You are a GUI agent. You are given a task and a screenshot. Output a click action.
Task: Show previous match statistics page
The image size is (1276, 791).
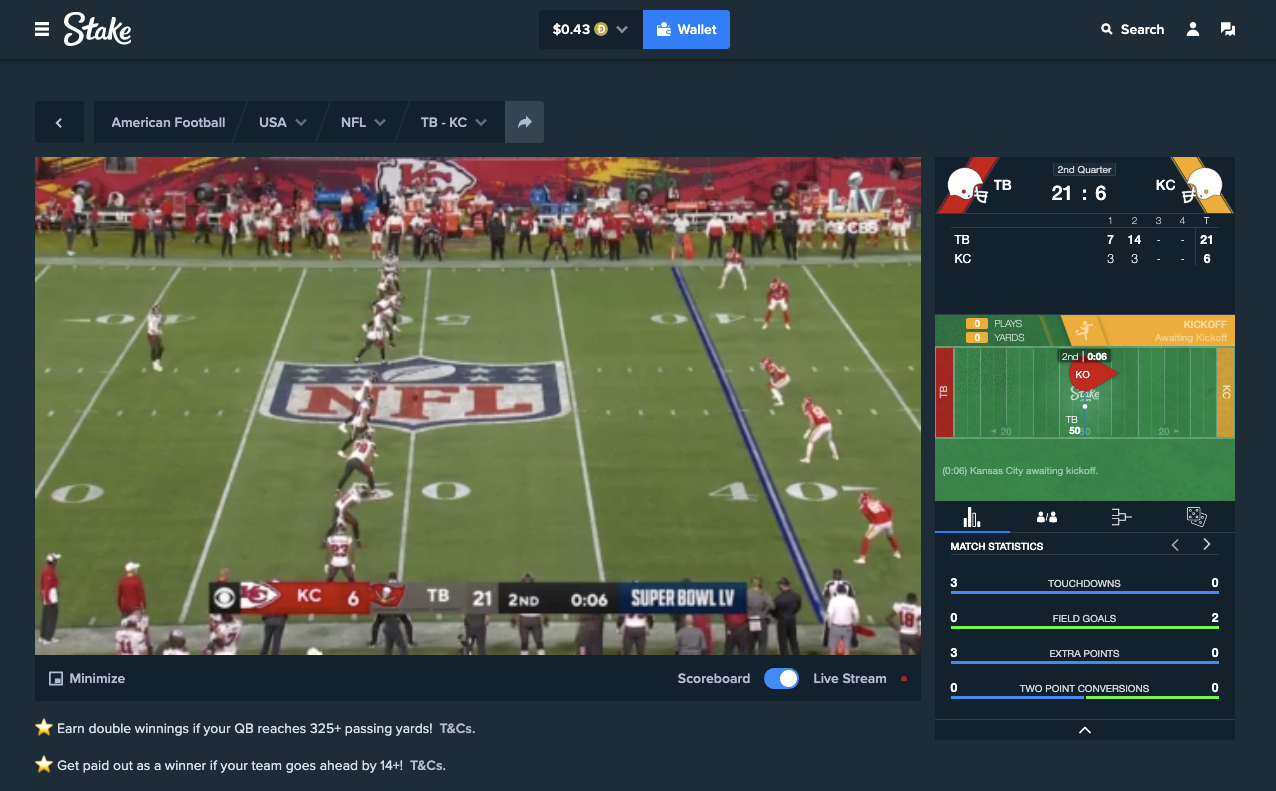point(1175,545)
